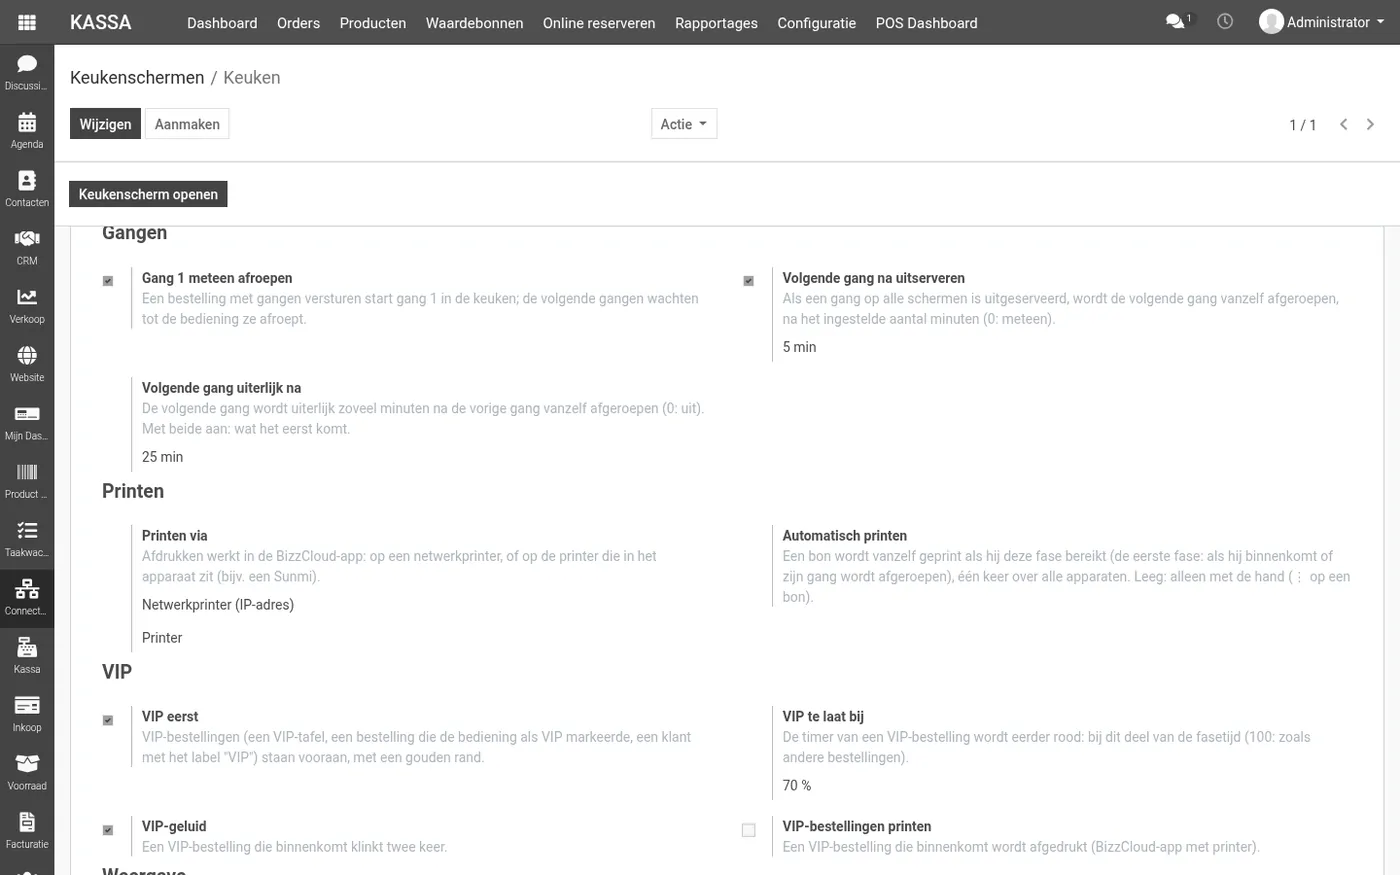Open Discussions in the sidebar
Viewport: 1400px width, 875px height.
pos(27,71)
